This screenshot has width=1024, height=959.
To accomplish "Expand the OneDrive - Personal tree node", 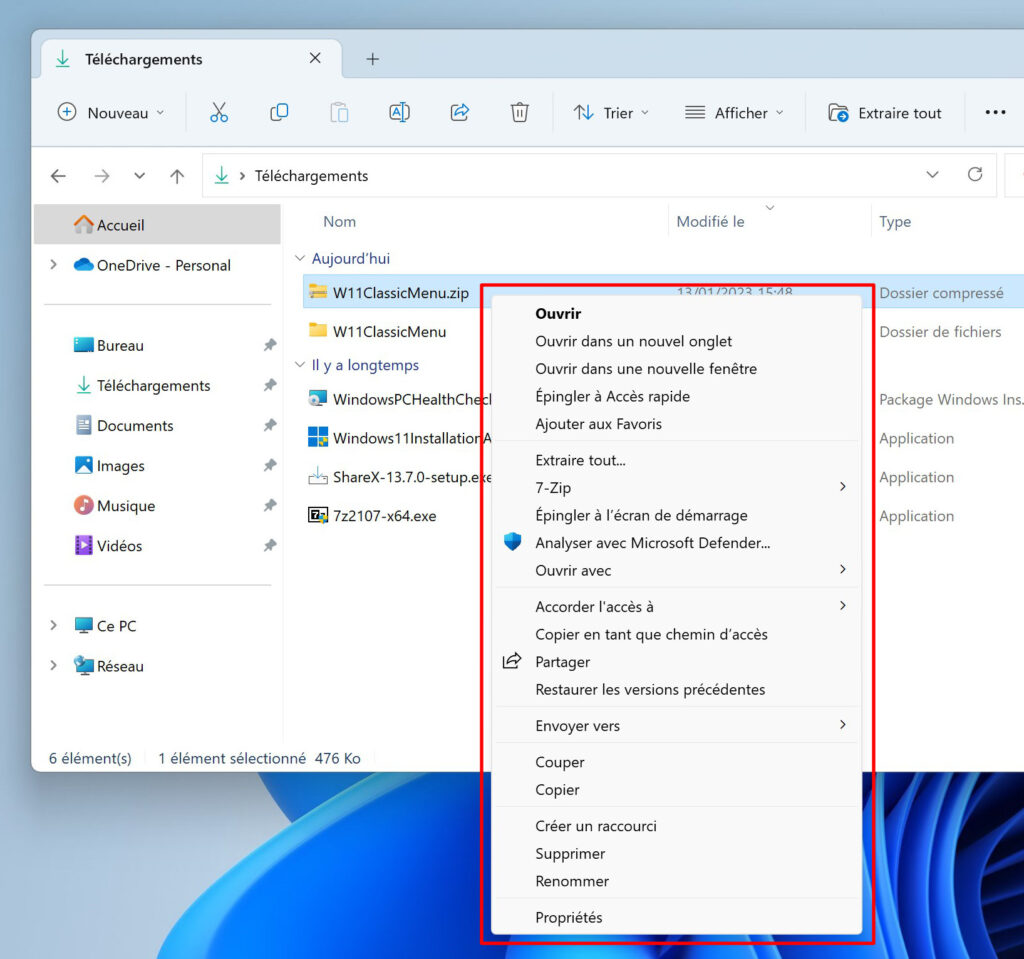I will coord(54,265).
